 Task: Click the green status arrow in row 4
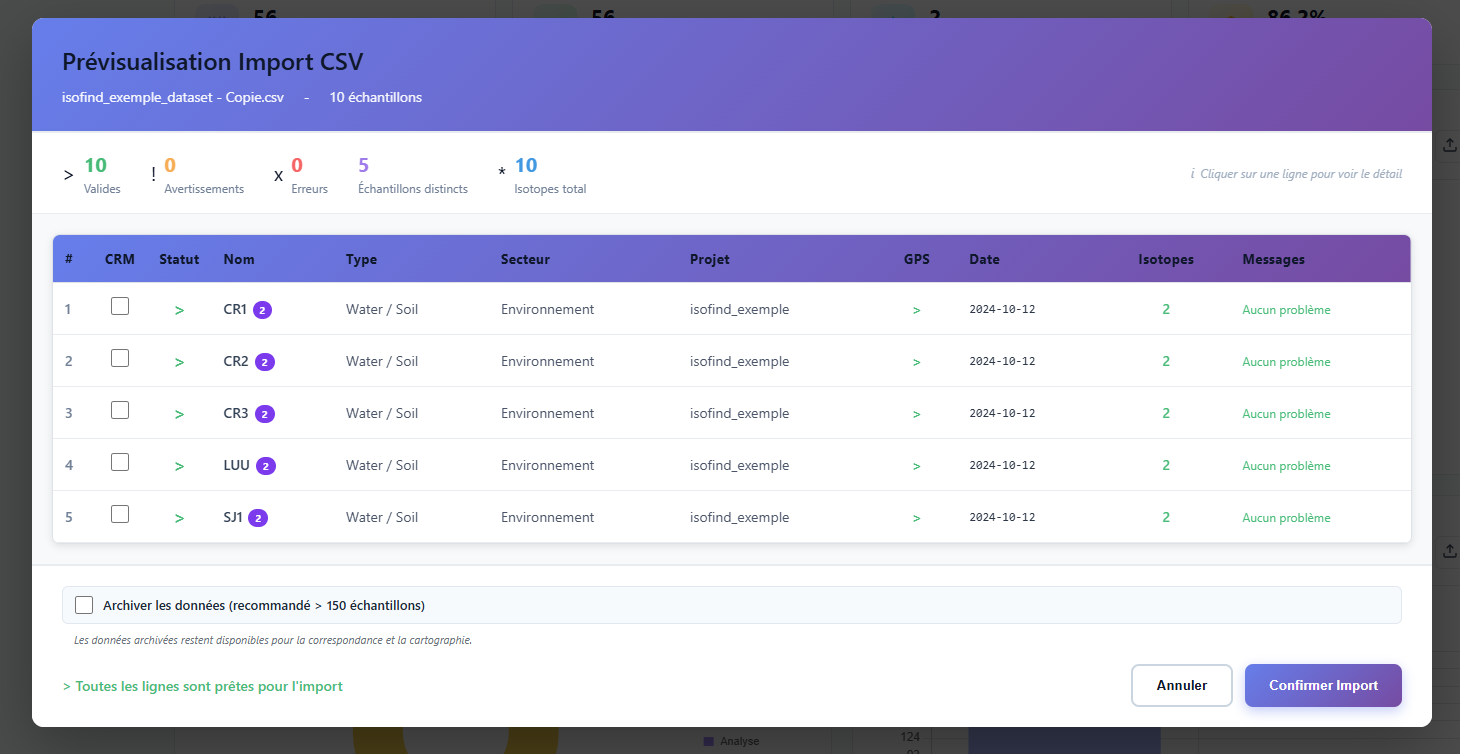point(179,466)
